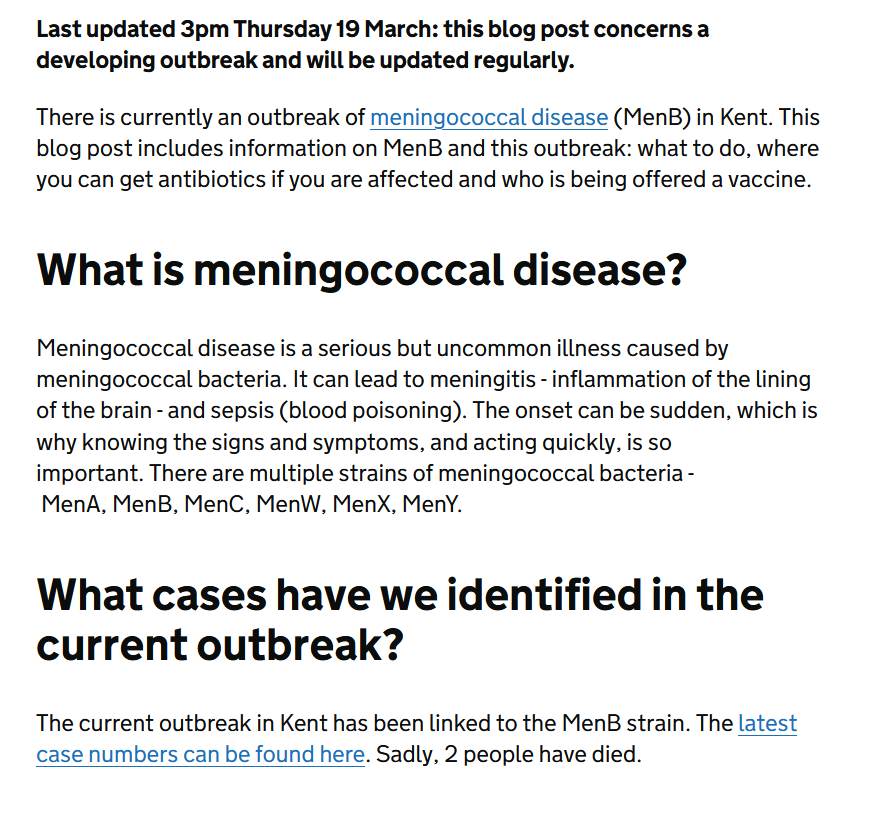Image resolution: width=888 pixels, height=817 pixels.
Task: Click "There is currently an outbreak of" text
Action: [x=200, y=118]
